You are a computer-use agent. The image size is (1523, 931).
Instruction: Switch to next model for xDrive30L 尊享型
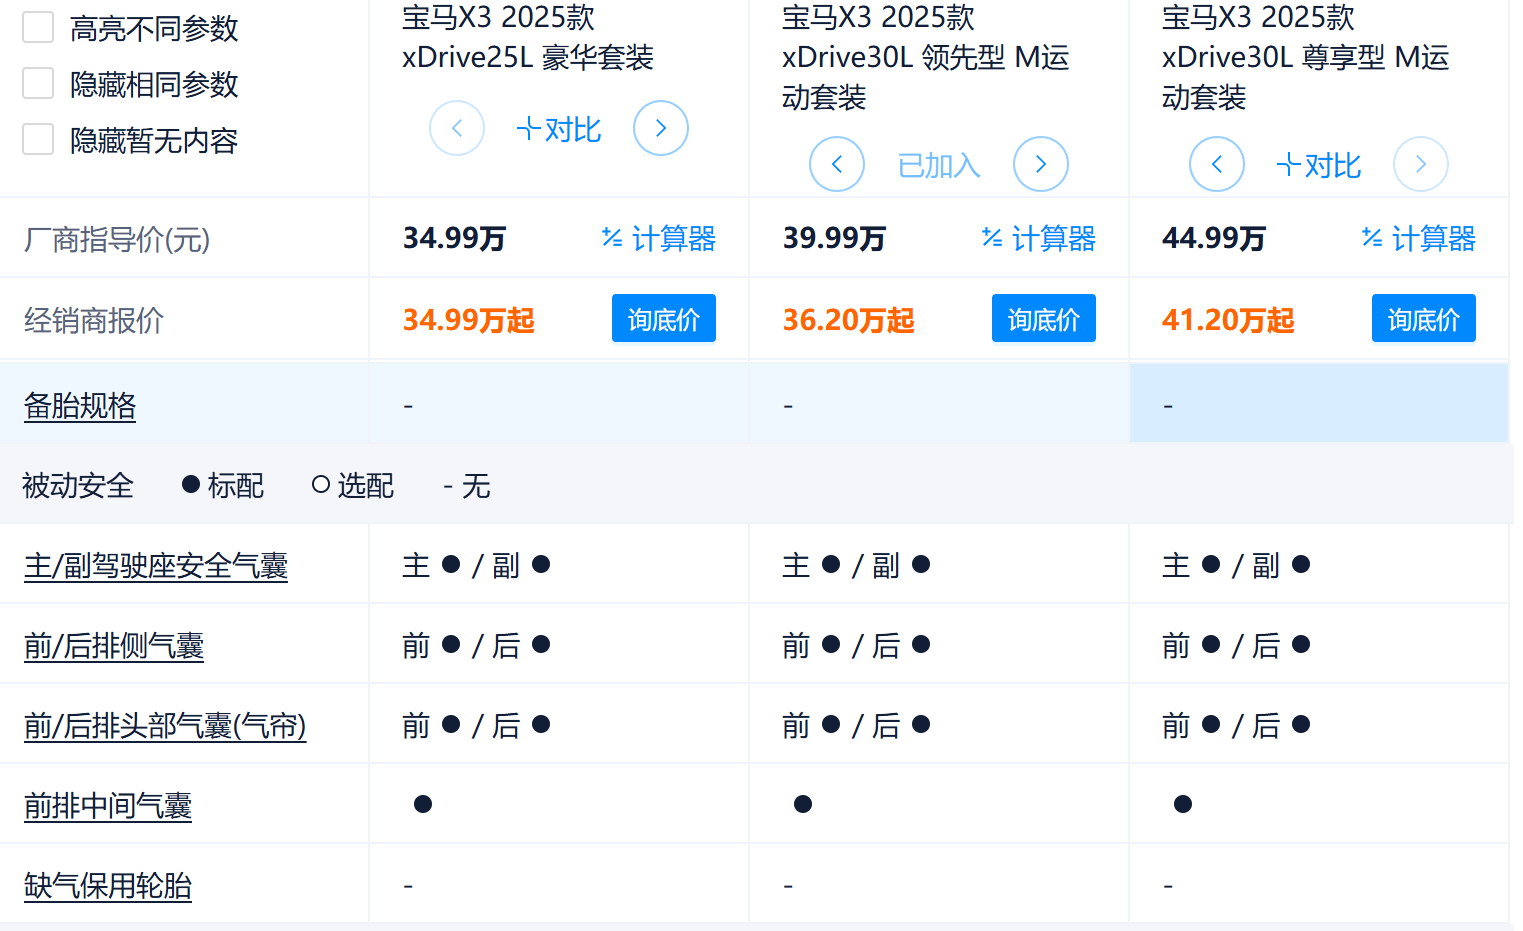[x=1421, y=164]
